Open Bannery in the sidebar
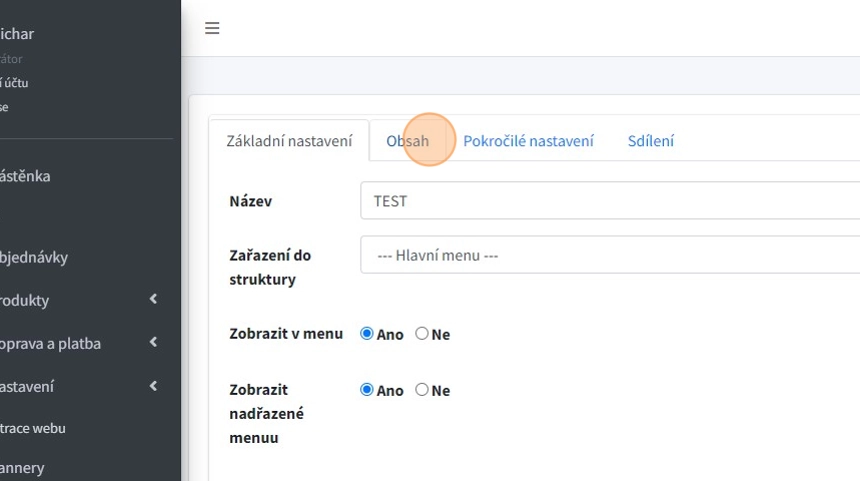860x481 pixels. pos(22,467)
